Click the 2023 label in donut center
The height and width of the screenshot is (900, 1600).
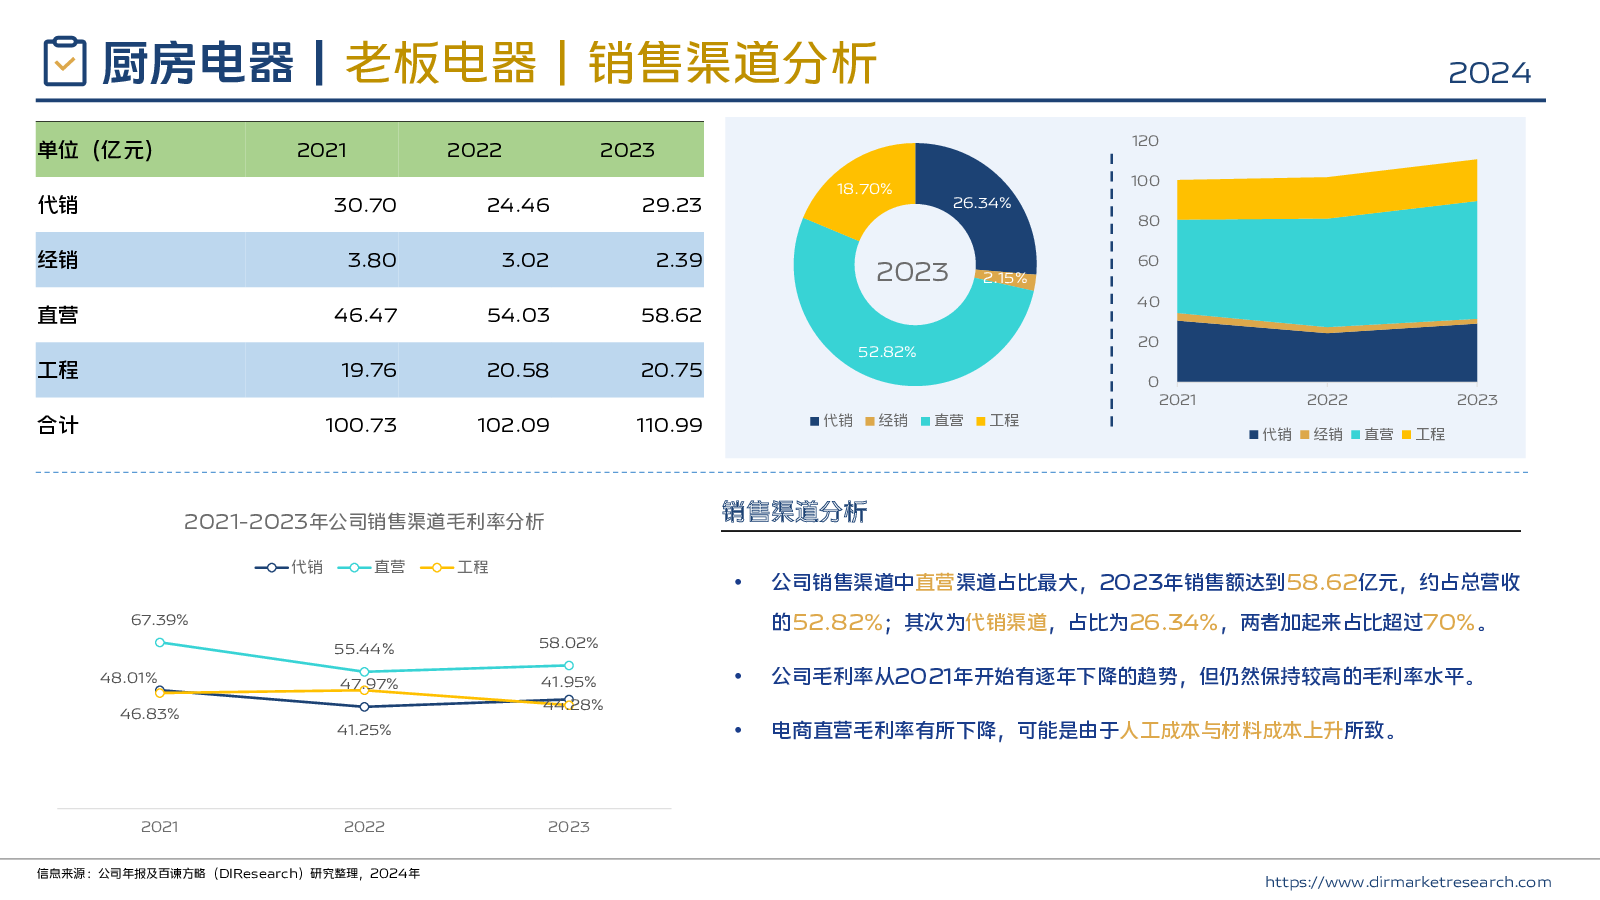pos(912,272)
